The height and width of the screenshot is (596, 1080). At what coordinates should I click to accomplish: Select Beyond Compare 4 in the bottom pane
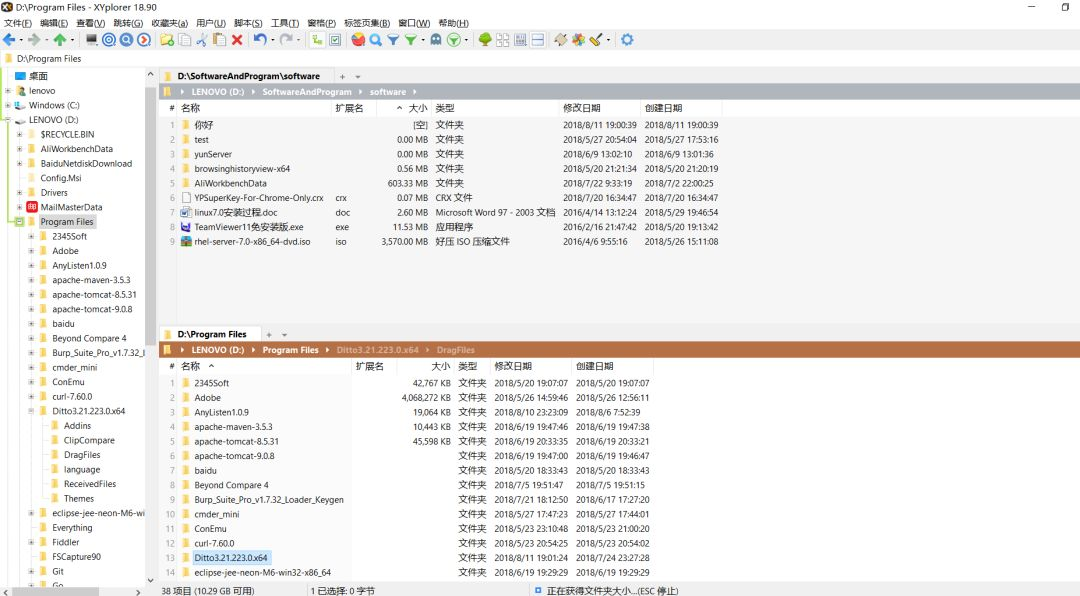[x=231, y=485]
